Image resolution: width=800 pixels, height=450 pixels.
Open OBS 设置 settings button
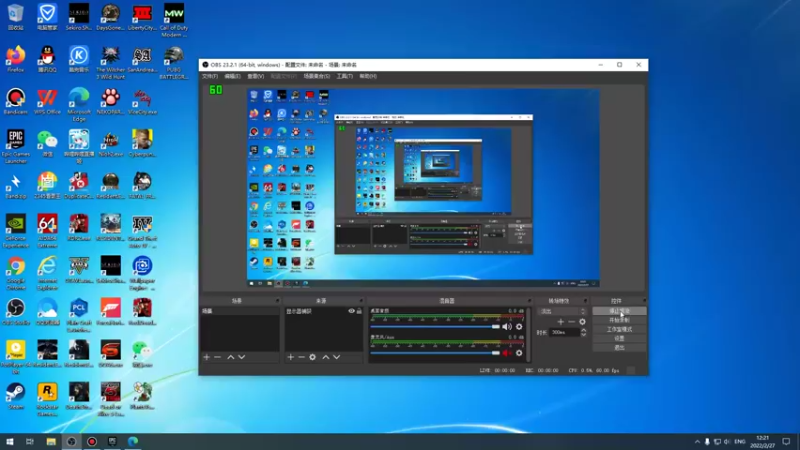[619, 338]
